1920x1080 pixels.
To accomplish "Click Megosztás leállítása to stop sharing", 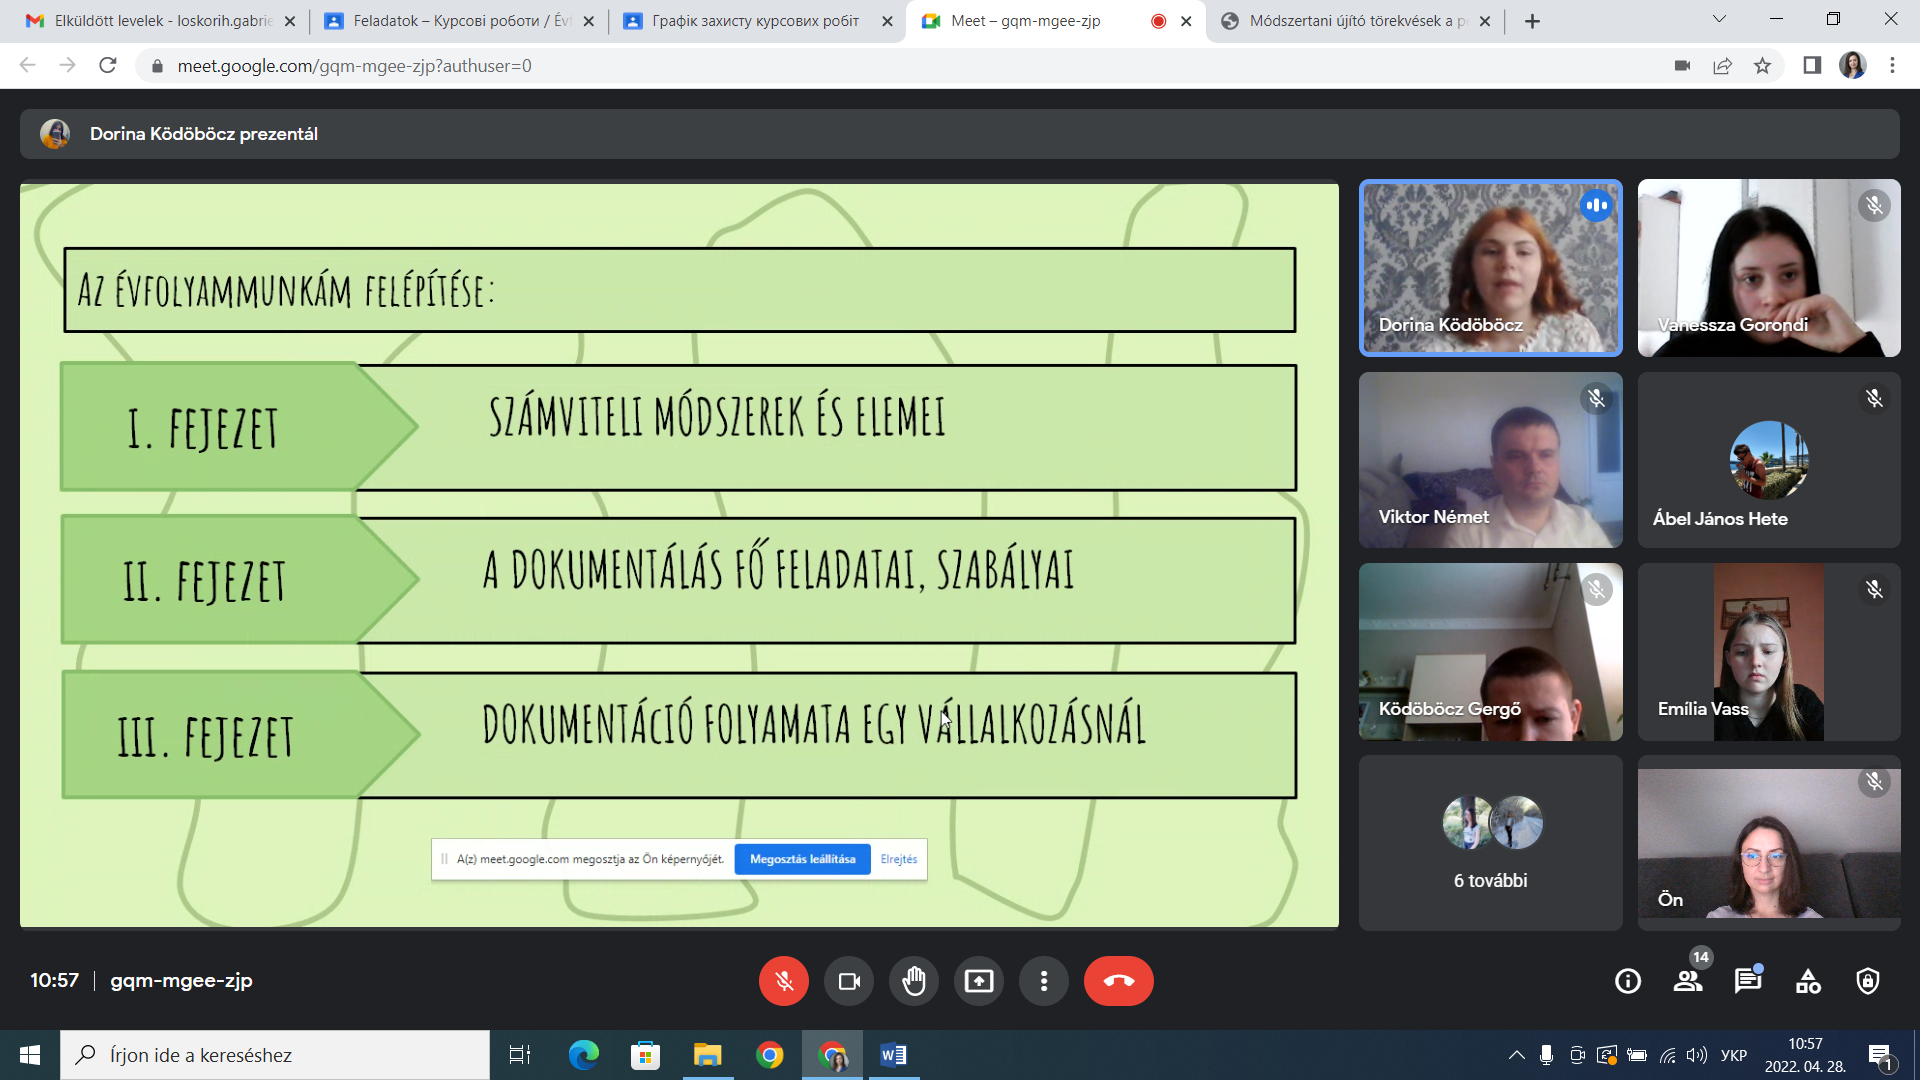I will [802, 859].
